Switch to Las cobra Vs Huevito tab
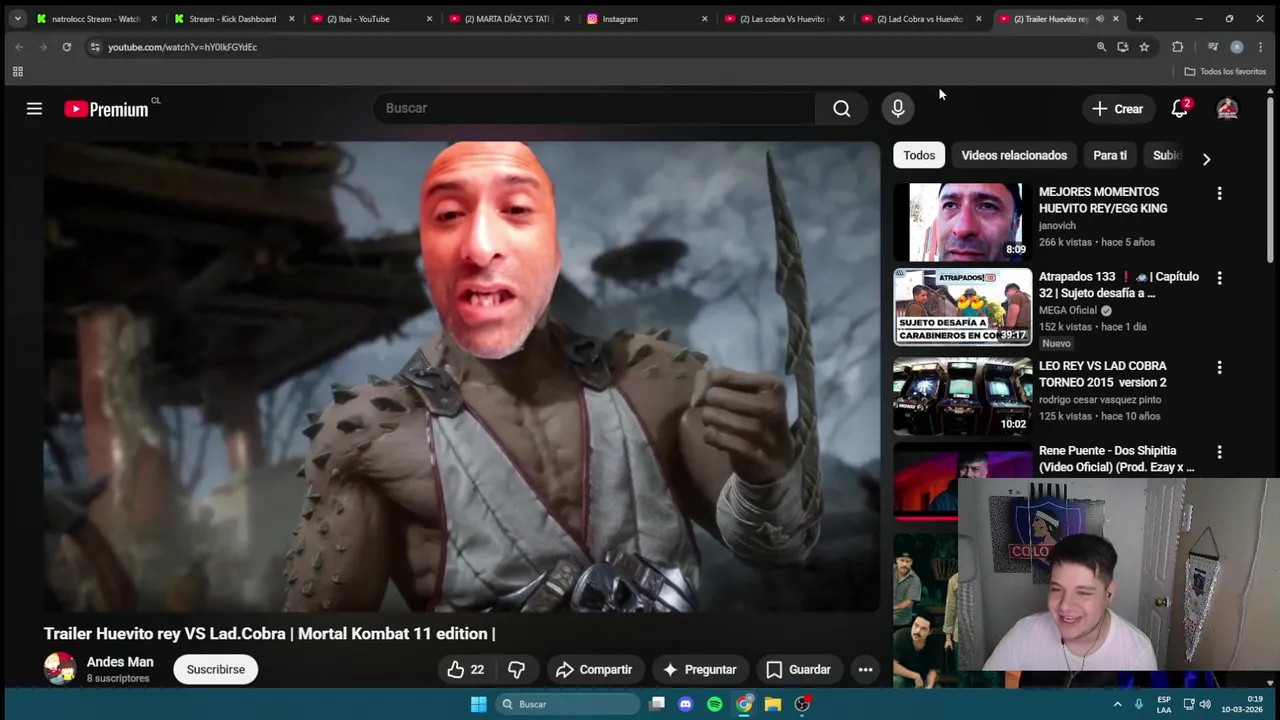 (784, 19)
